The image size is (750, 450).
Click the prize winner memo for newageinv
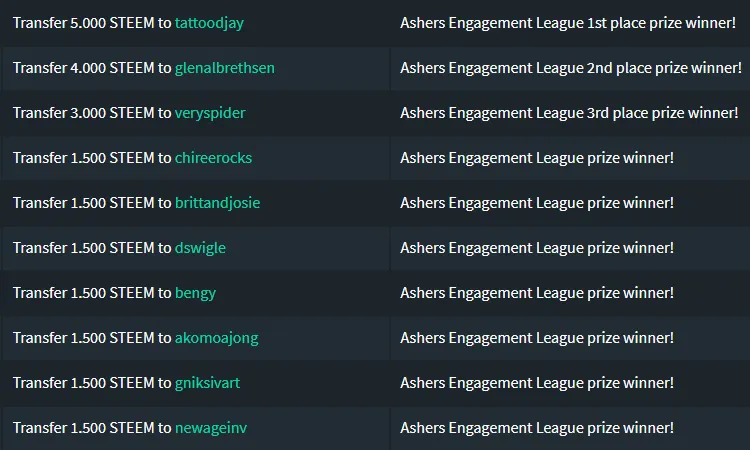tap(537, 428)
